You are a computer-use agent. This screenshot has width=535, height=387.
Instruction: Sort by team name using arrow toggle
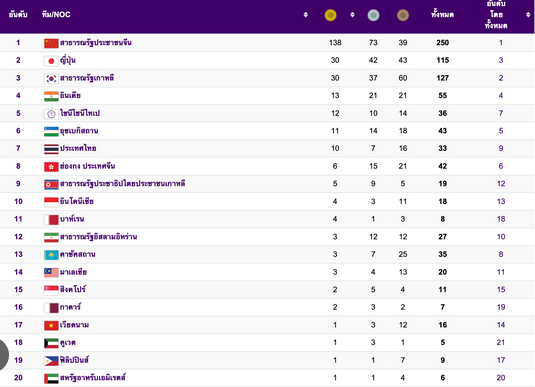tap(306, 15)
